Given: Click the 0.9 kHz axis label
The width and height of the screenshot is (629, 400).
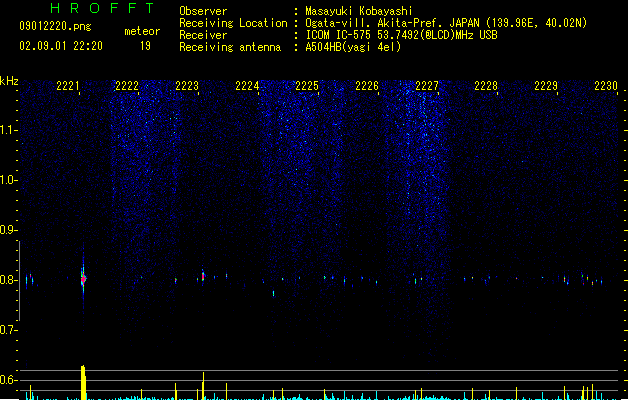Looking at the screenshot, I should click(x=8, y=230).
